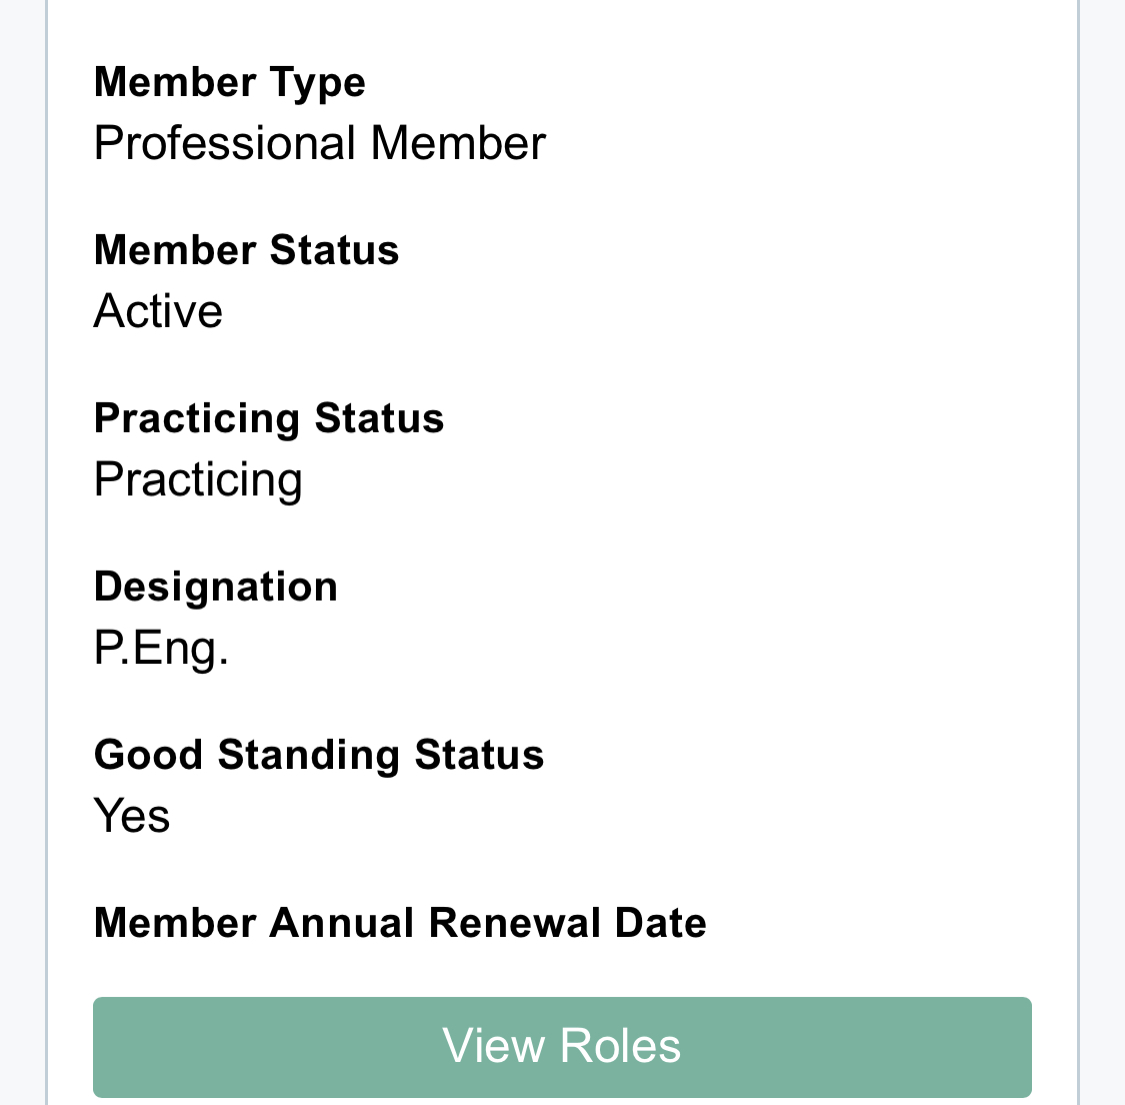Click the word Roles on green button
Screen dimensions: 1125x1105
(620, 1046)
